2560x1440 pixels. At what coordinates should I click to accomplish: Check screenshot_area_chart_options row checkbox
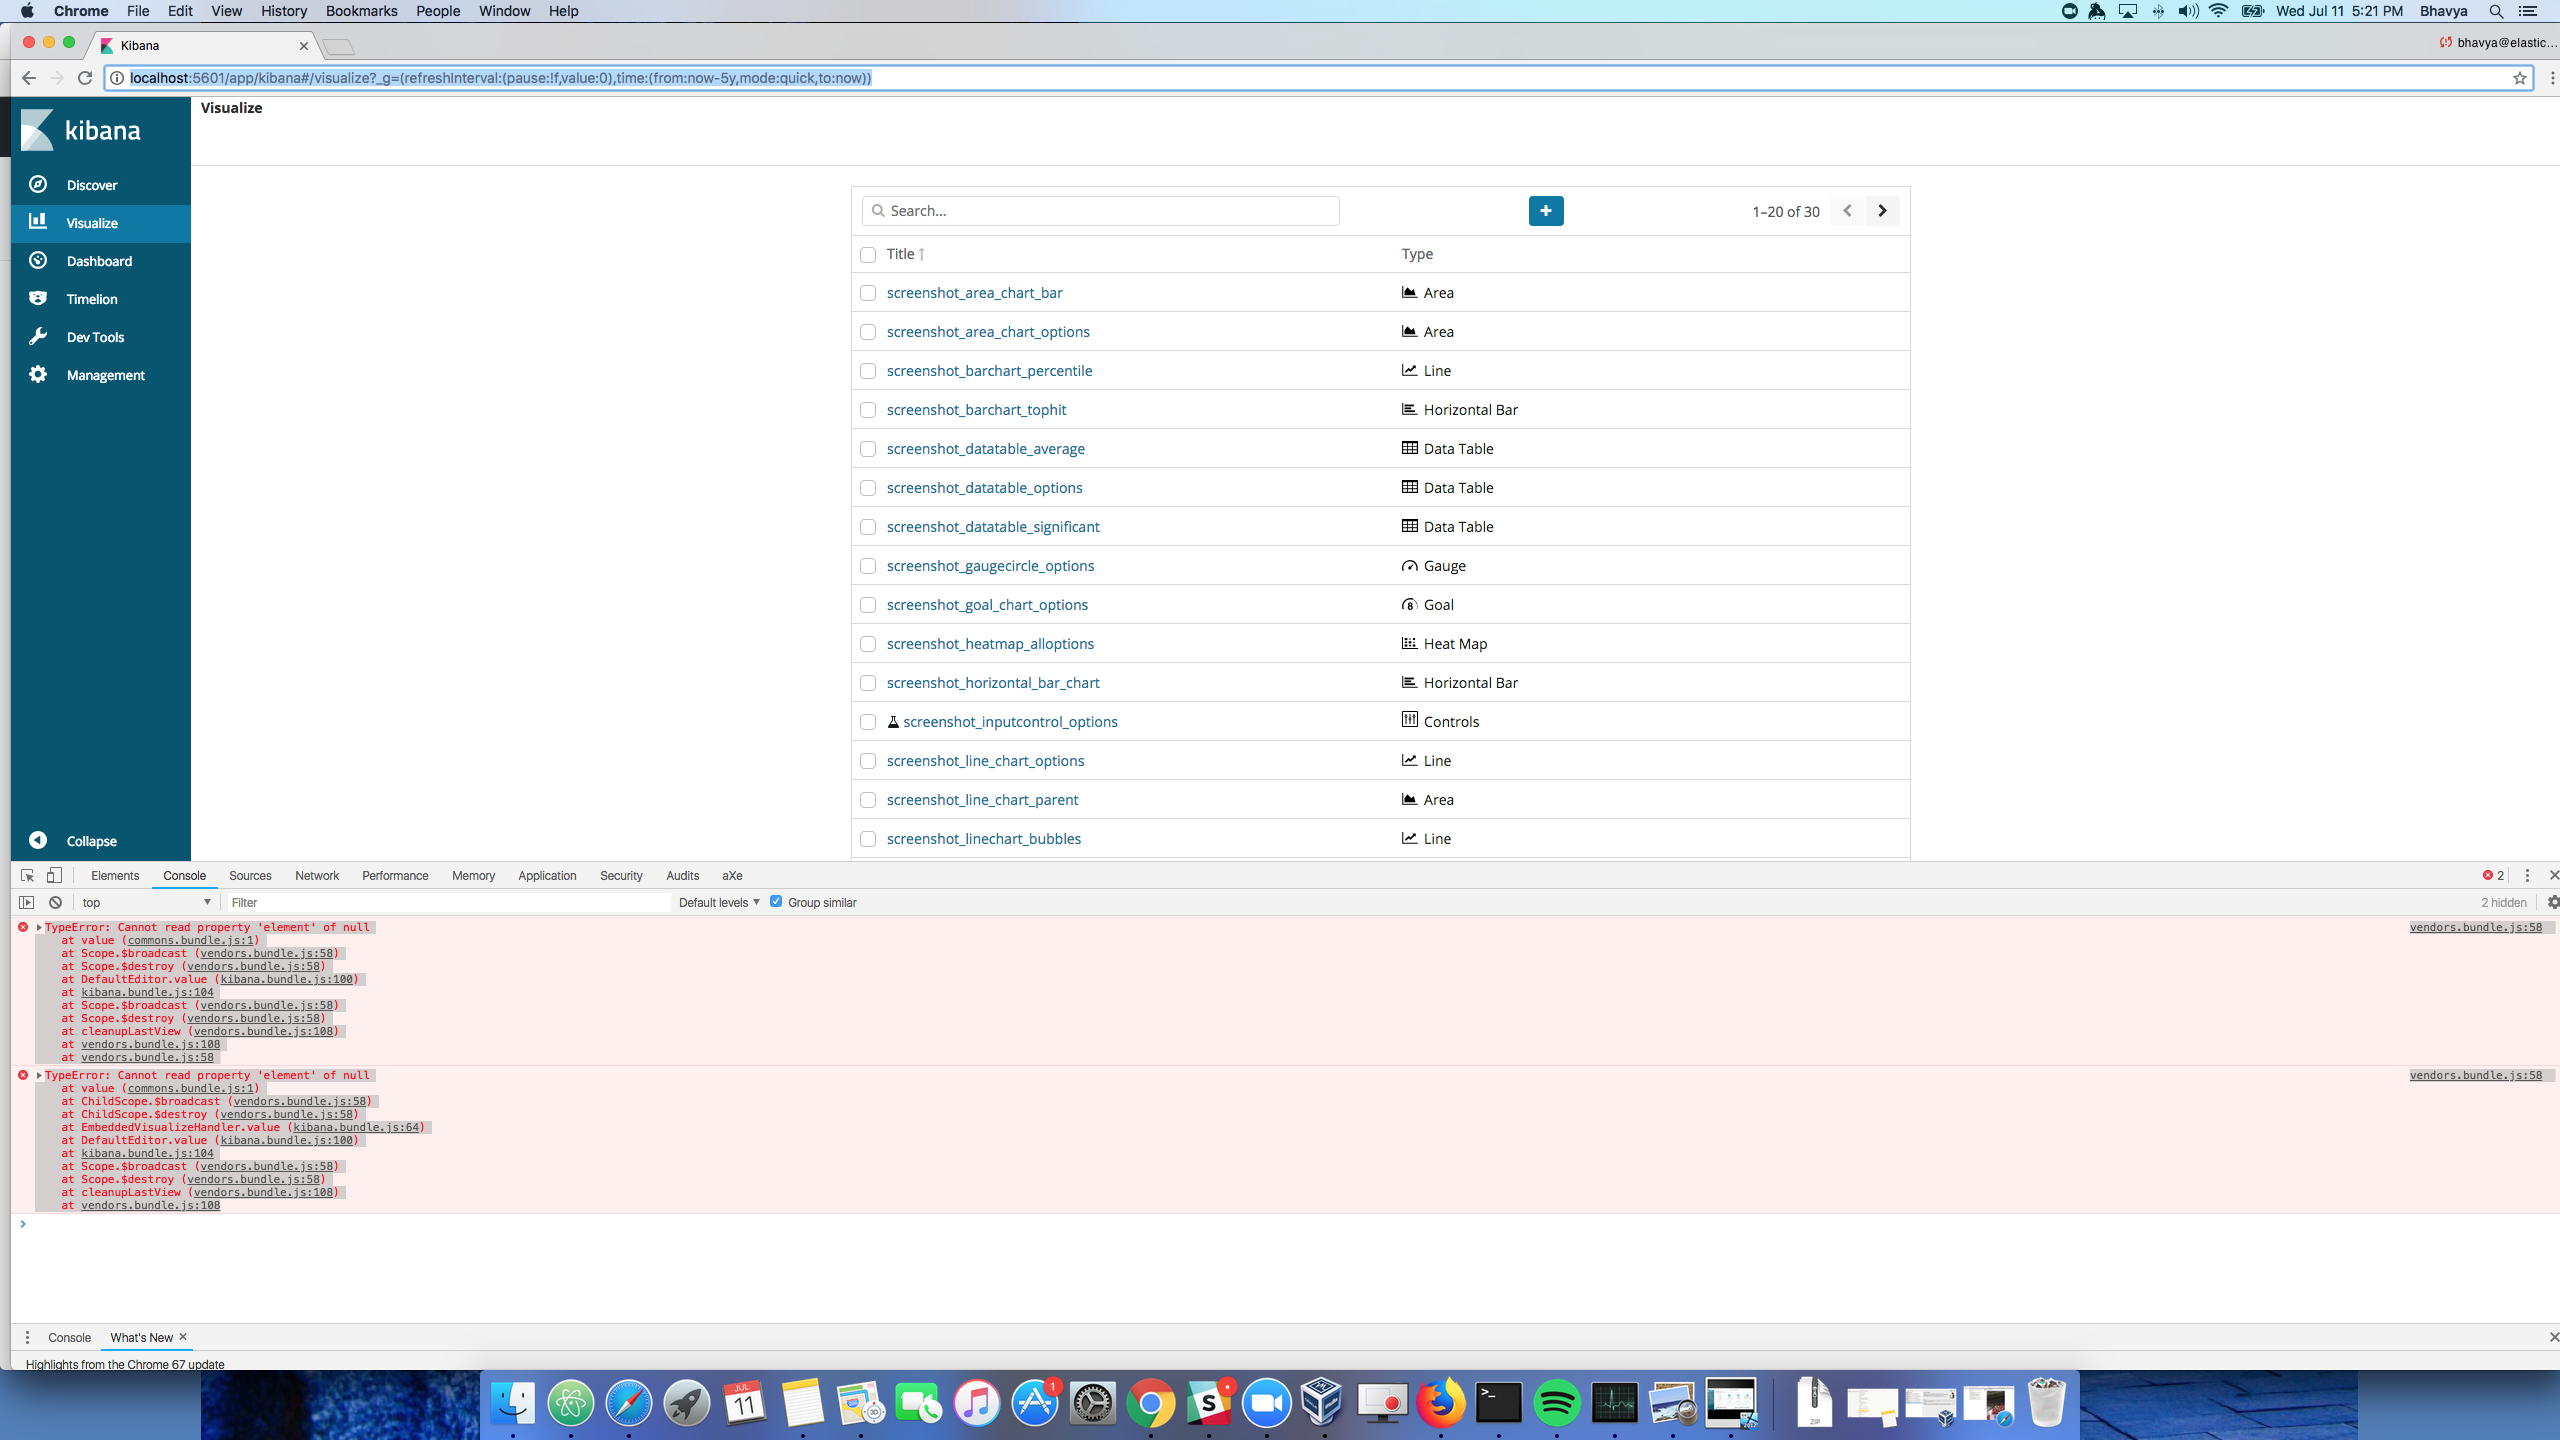point(868,332)
